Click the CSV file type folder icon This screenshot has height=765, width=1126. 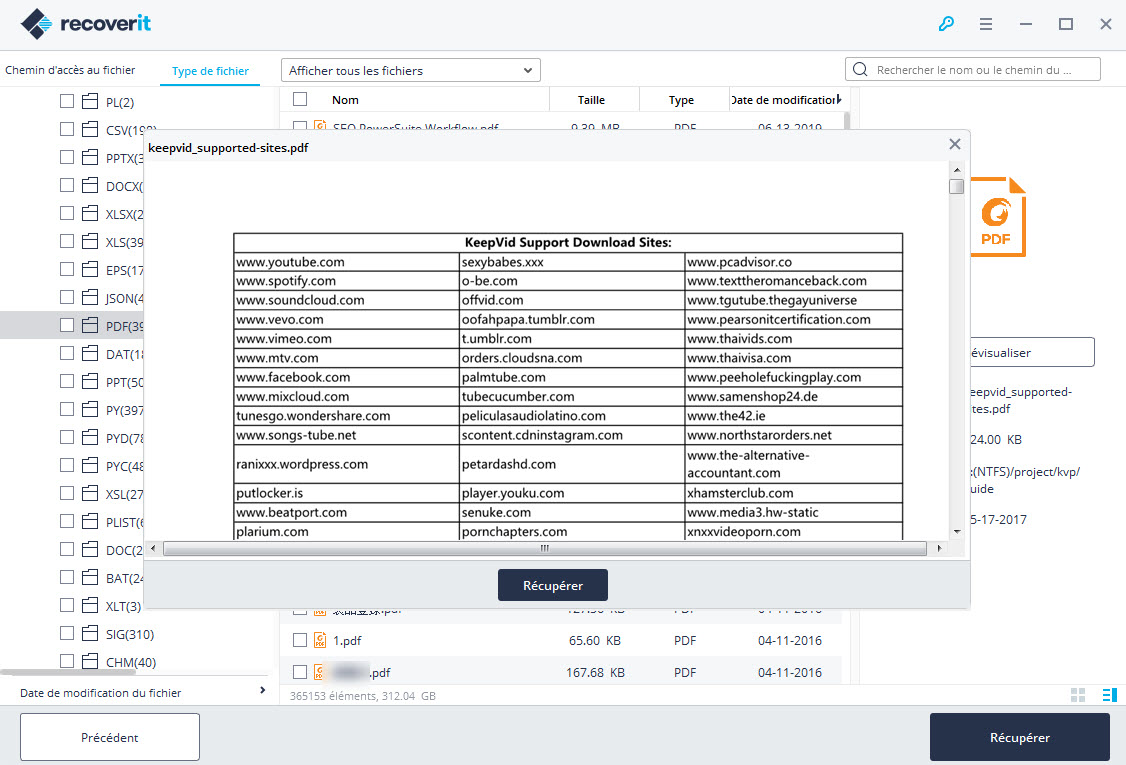90,129
